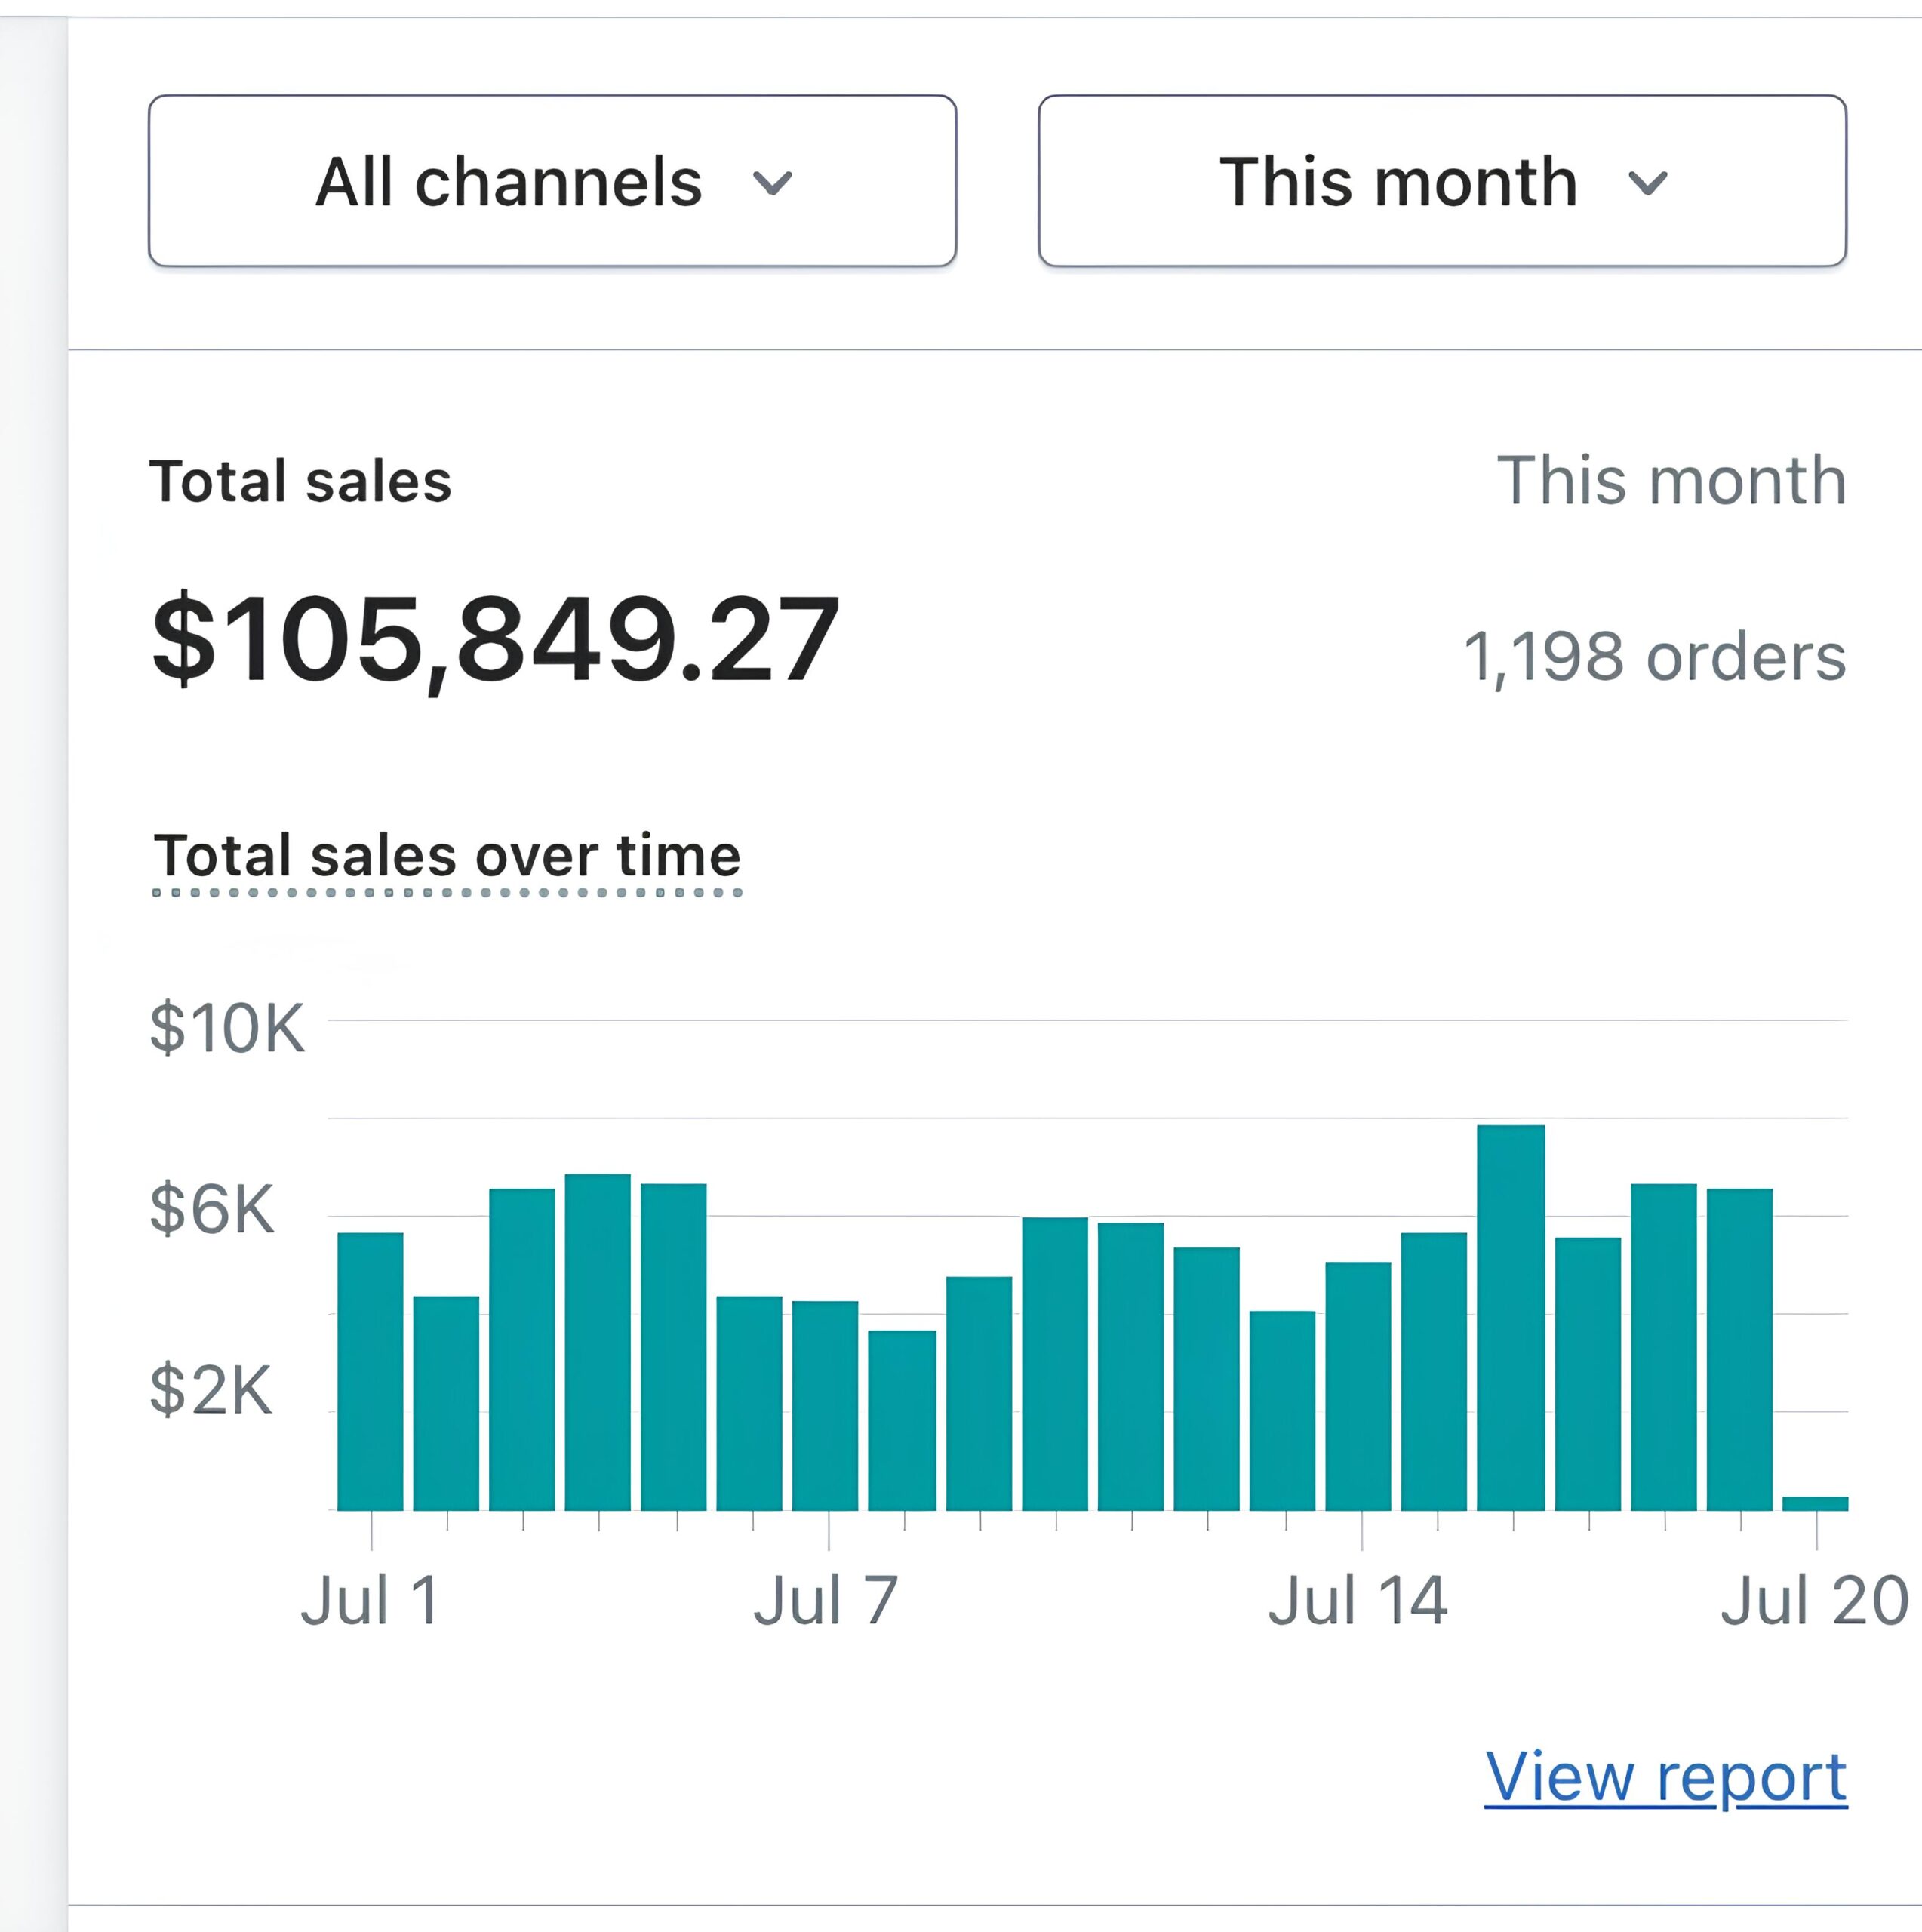The width and height of the screenshot is (1922, 1932).
Task: Click the $10K y-axis label
Action: coord(227,1028)
